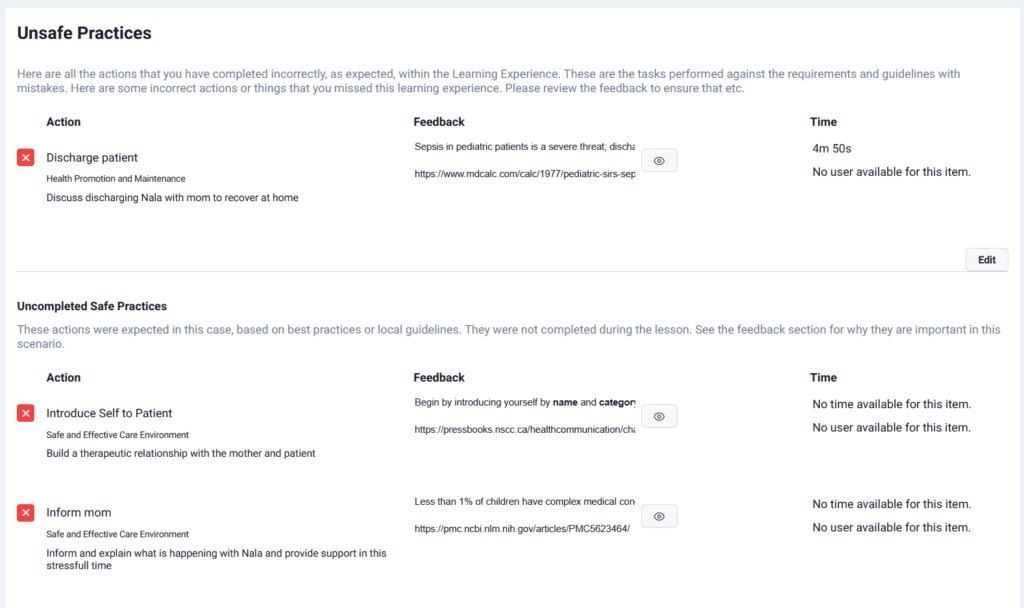Click the red X icon beside Inform mom
The width and height of the screenshot is (1024, 608).
26,513
